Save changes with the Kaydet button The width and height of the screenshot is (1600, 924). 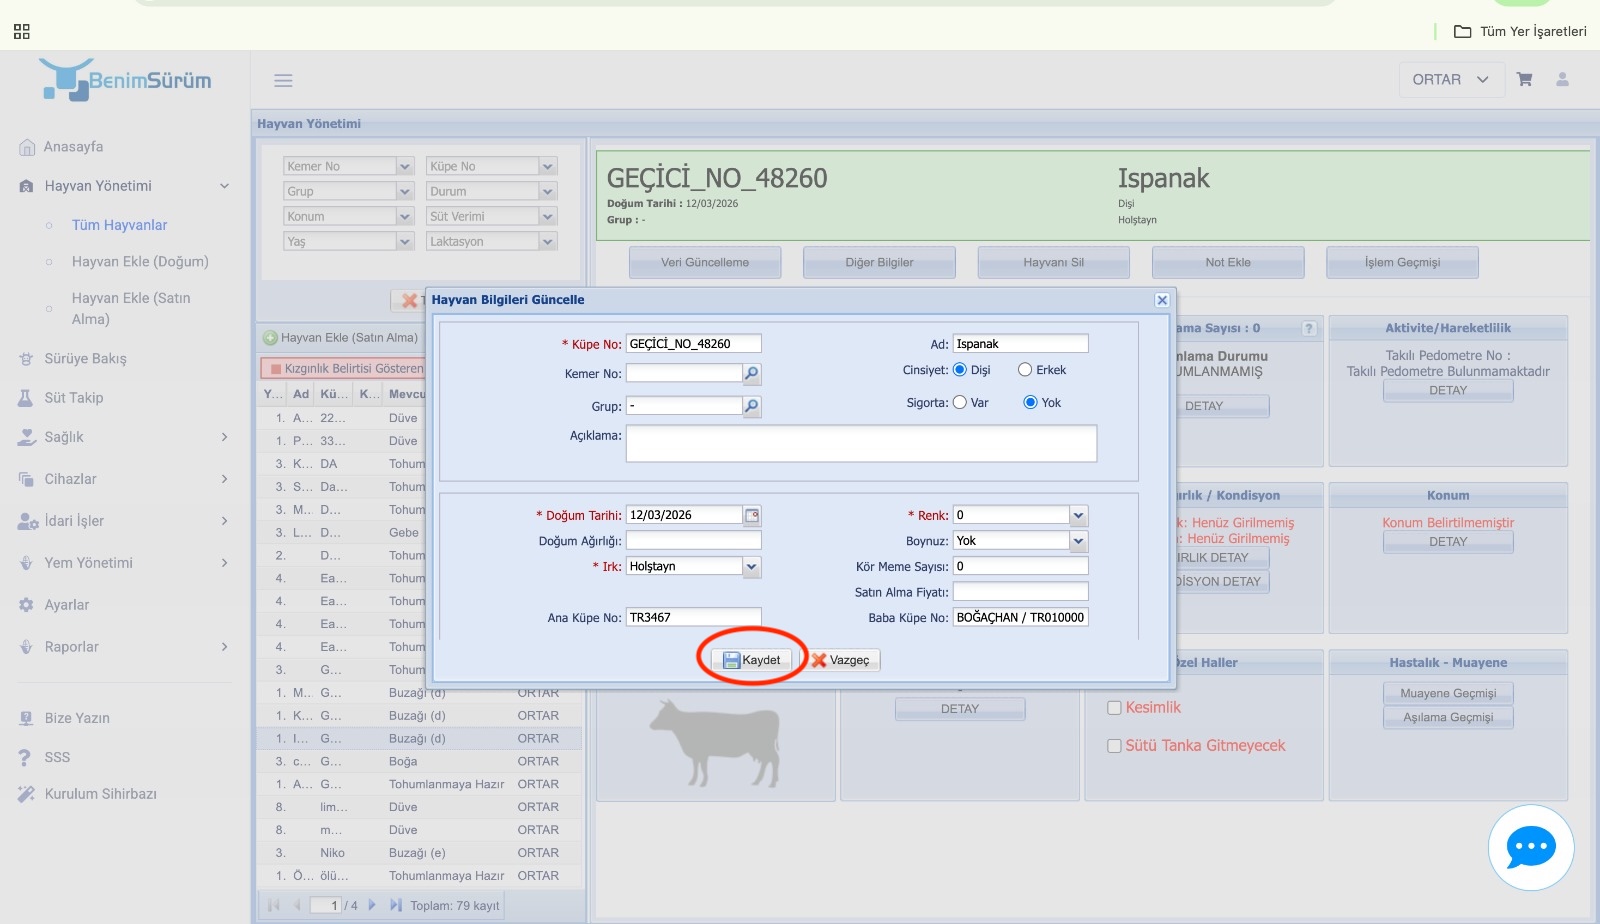tap(752, 660)
